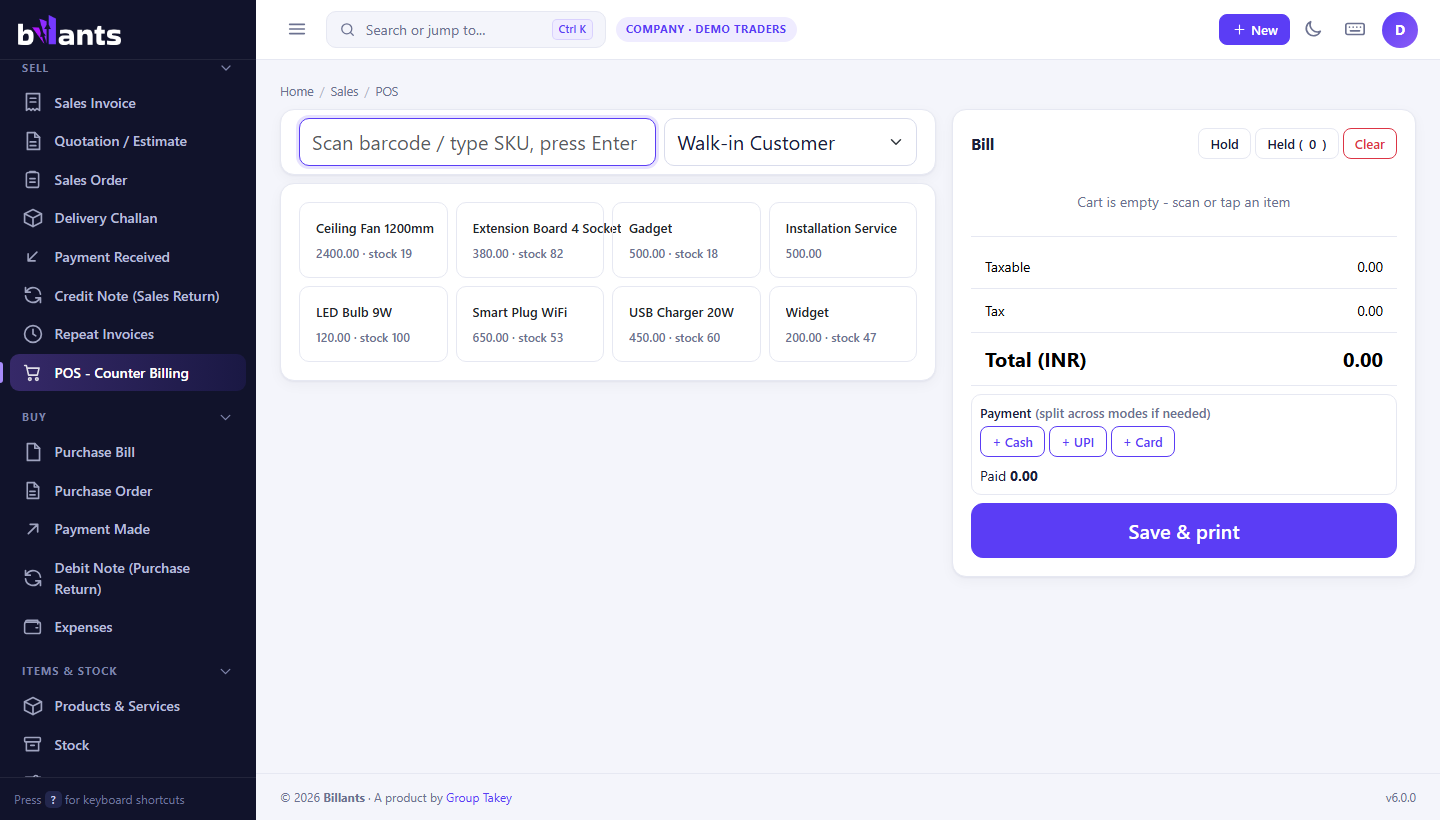Screen dimensions: 1440x820
Task: Open the Walk-in Customer dropdown
Action: 790,142
